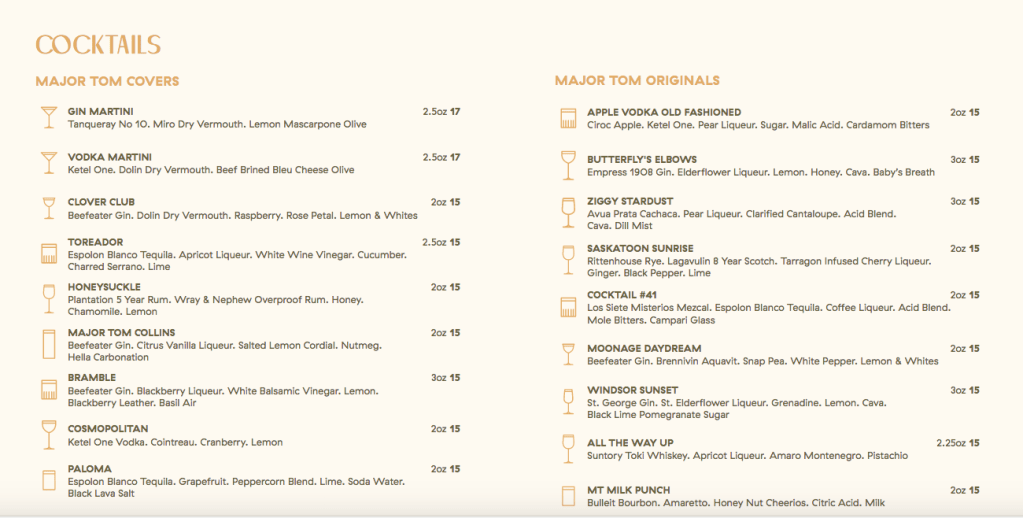Click the martini glass icon by Cosmopolitan
The width and height of the screenshot is (1023, 518).
(x=48, y=434)
